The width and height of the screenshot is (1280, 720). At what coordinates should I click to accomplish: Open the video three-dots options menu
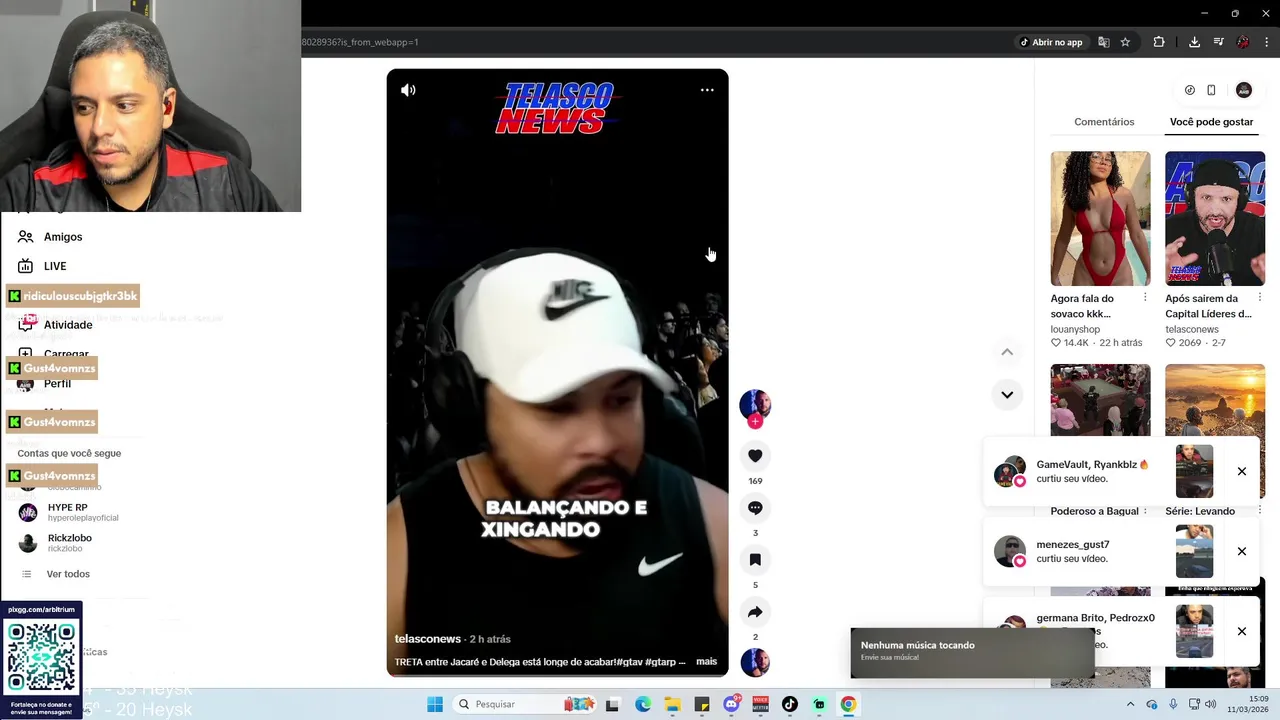(707, 90)
